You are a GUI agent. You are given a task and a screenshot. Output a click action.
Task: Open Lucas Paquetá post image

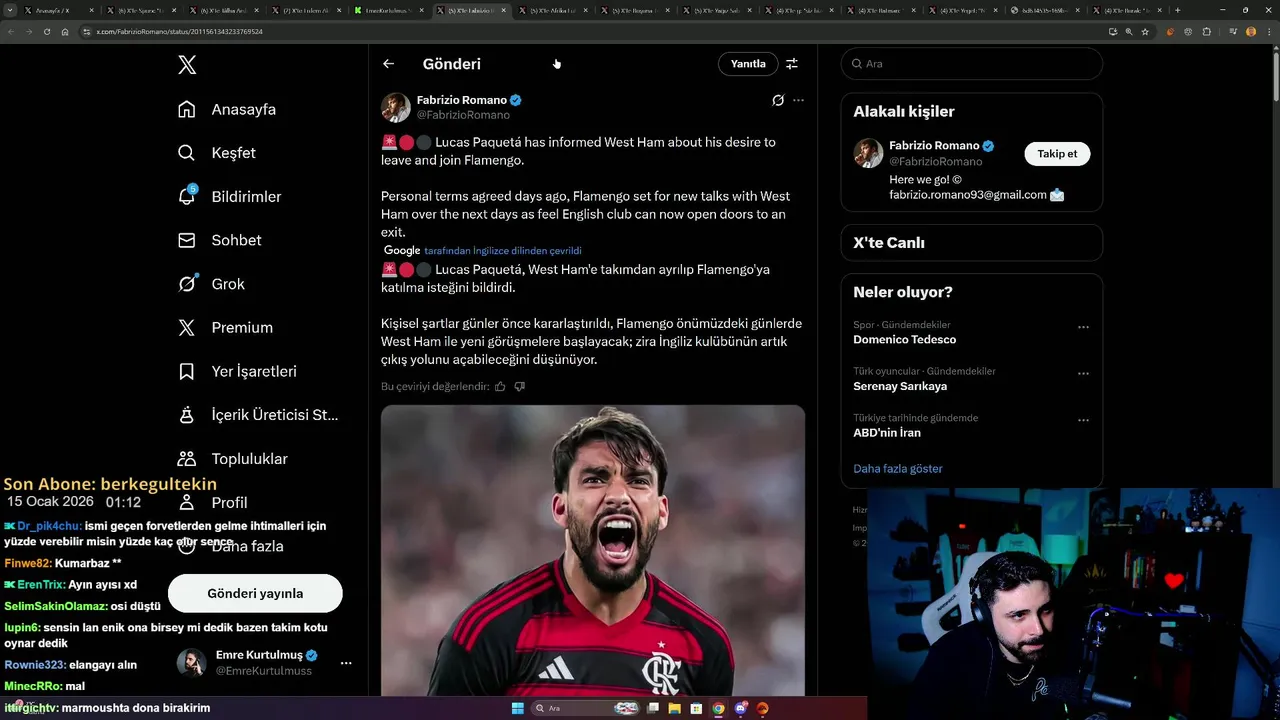pyautogui.click(x=593, y=550)
